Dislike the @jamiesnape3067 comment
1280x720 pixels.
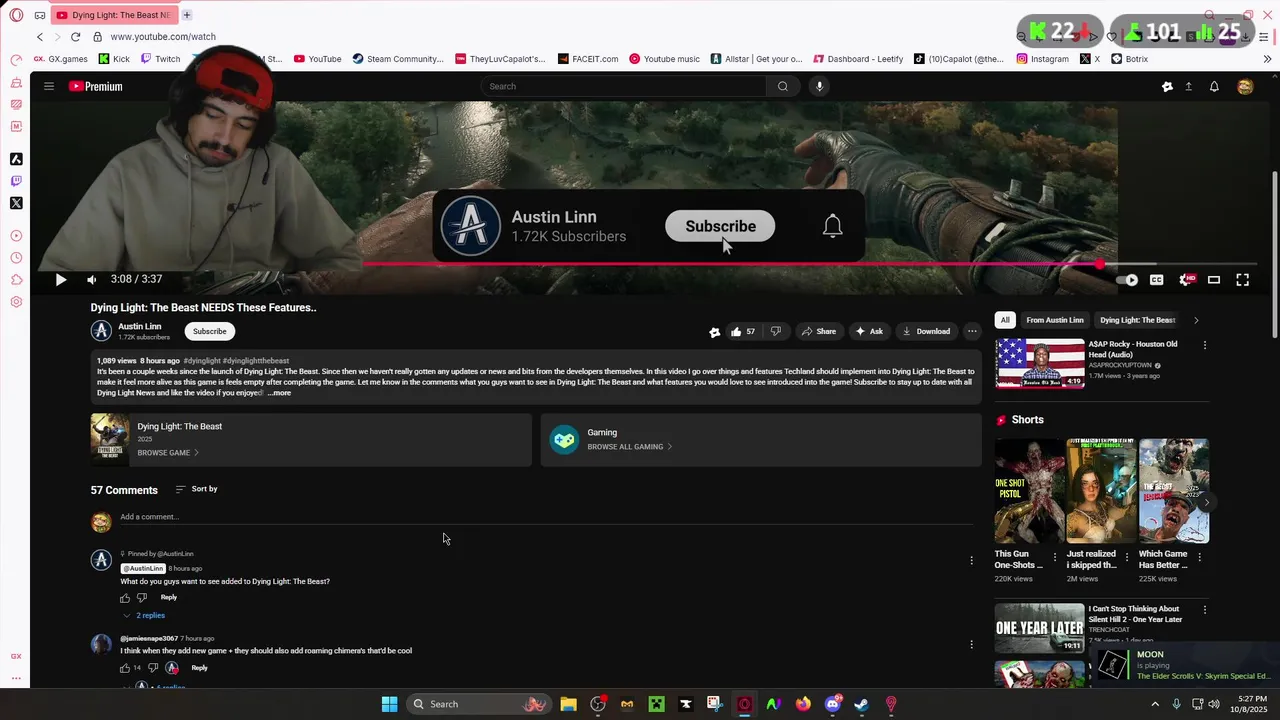153,668
